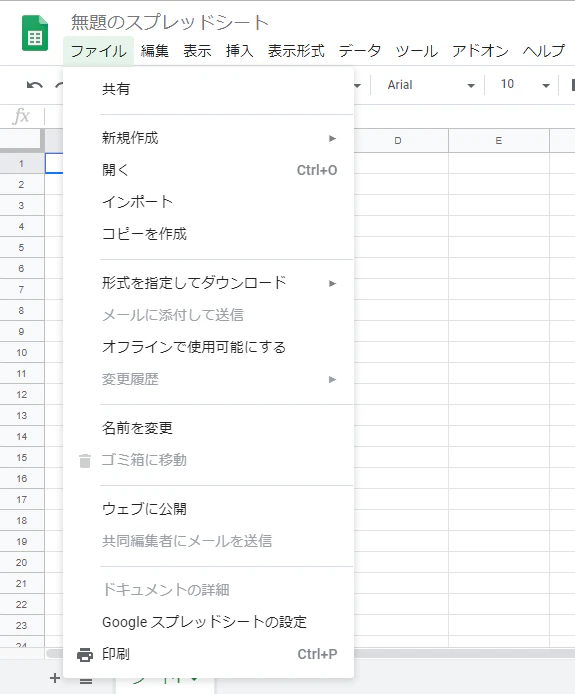Click the title 無題のスプレッドシート
The height and width of the screenshot is (694, 575).
(170, 22)
